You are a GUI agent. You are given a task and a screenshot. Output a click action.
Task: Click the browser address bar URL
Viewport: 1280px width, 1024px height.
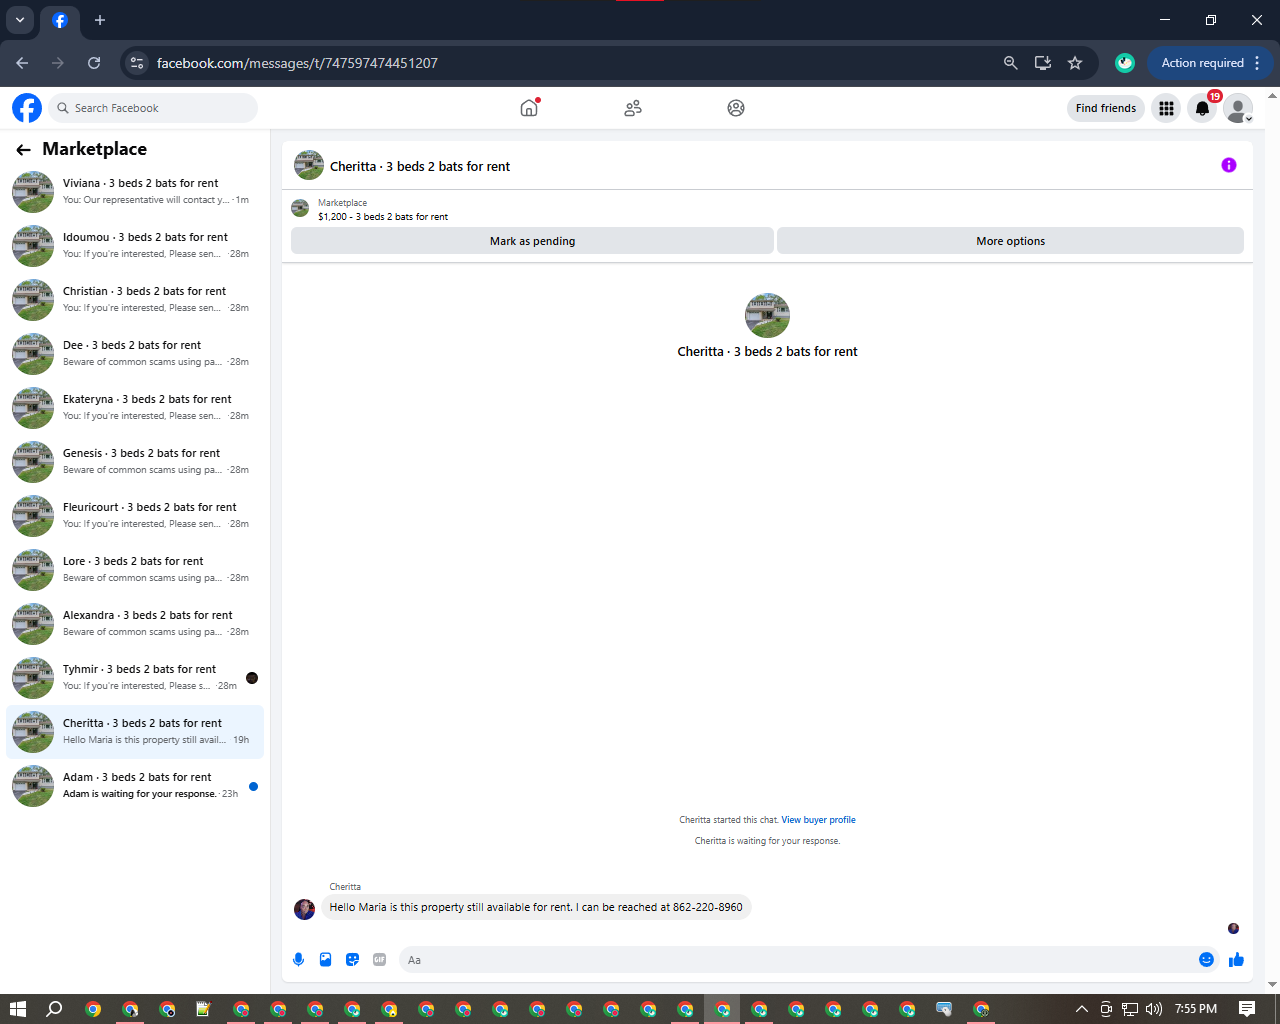(297, 63)
